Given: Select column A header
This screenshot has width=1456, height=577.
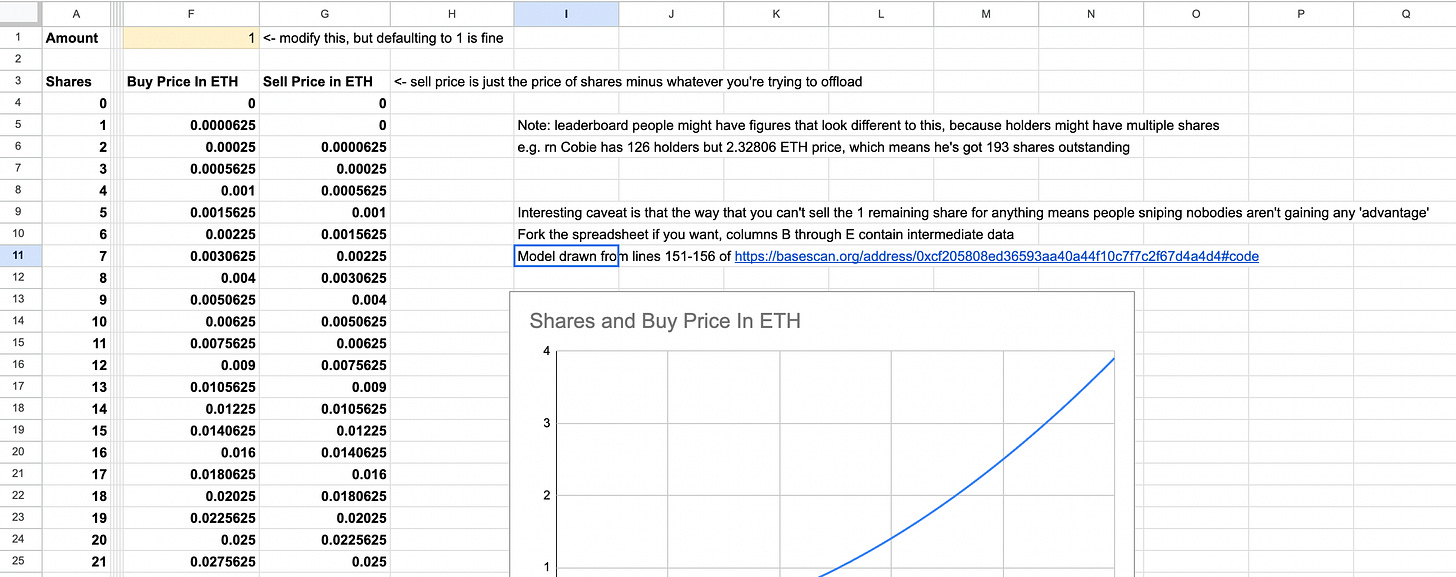Looking at the screenshot, I should pyautogui.click(x=77, y=13).
